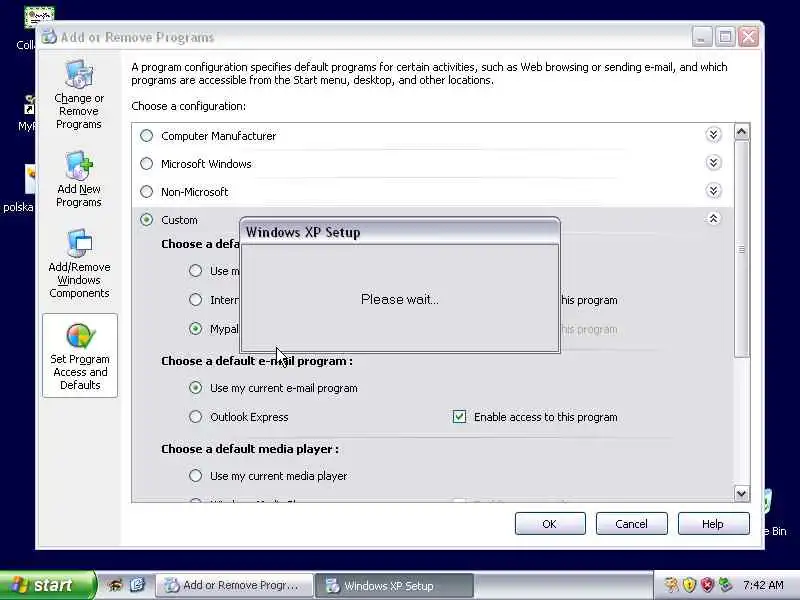Expand Microsoft Windows details chevron

coord(713,163)
